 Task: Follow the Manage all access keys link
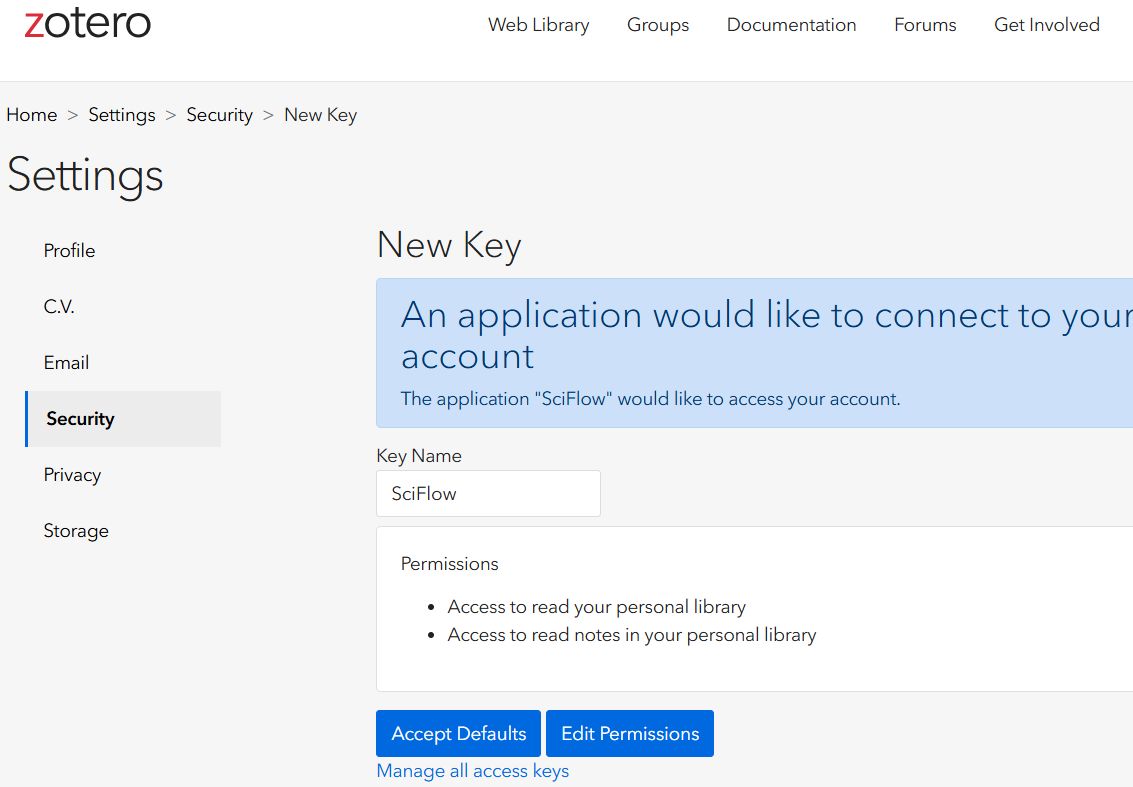pyautogui.click(x=472, y=771)
